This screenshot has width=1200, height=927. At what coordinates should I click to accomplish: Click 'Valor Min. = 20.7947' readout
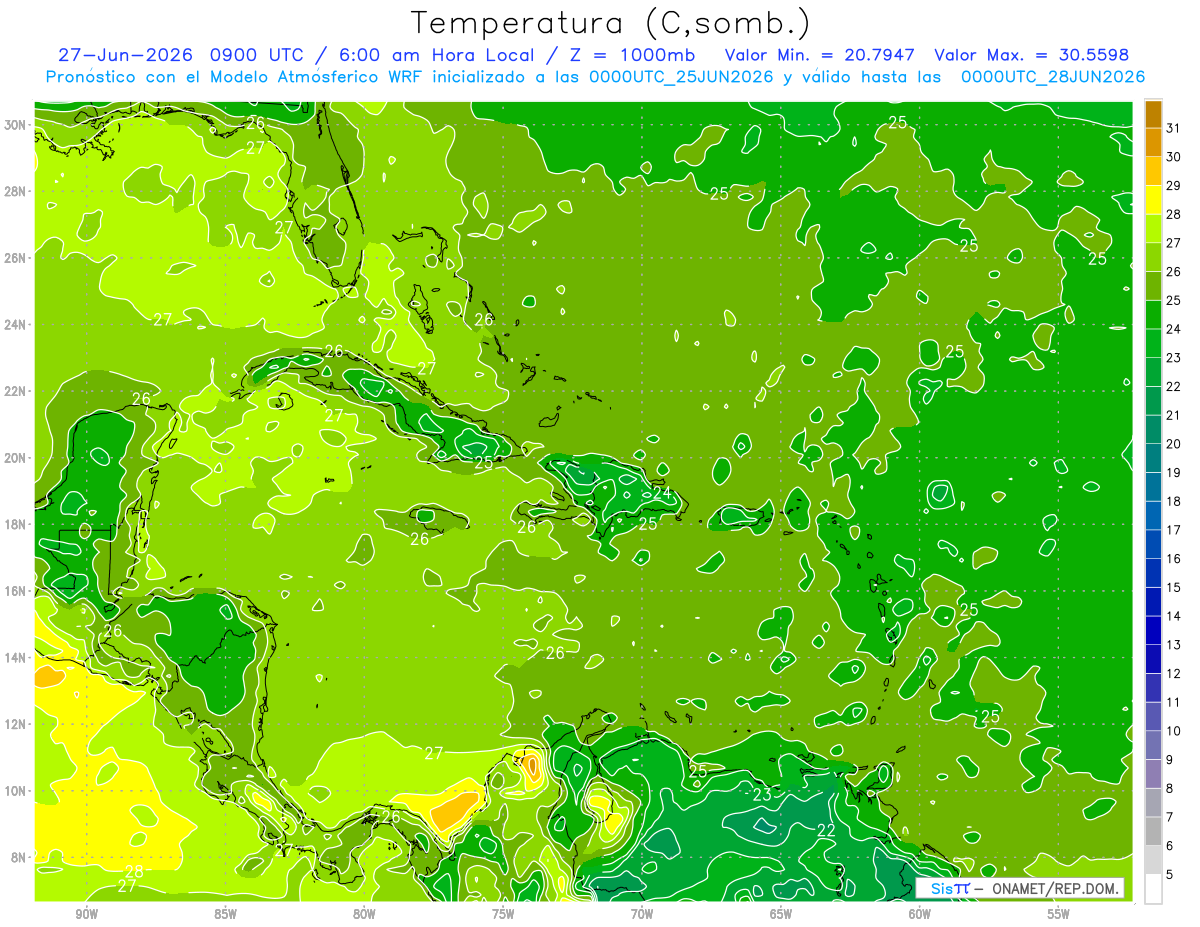(822, 55)
